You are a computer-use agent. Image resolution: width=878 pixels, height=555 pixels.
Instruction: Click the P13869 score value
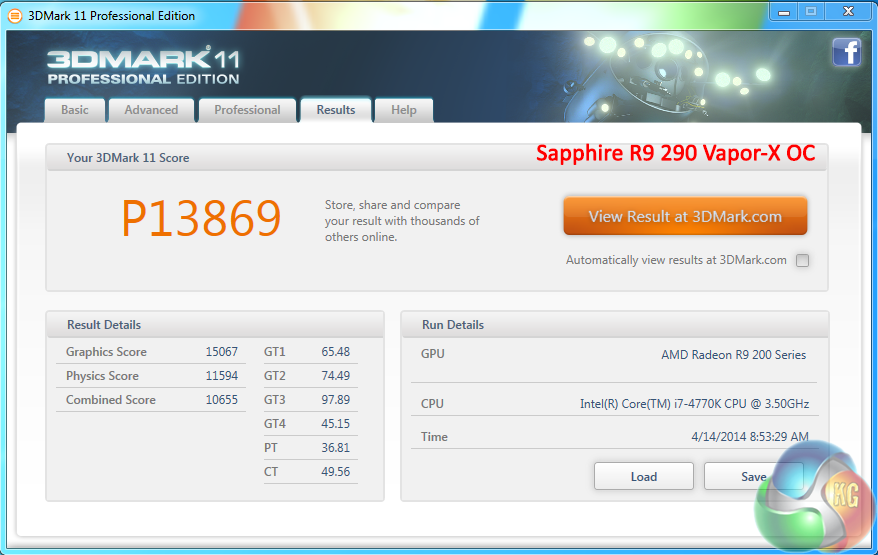[x=201, y=219]
